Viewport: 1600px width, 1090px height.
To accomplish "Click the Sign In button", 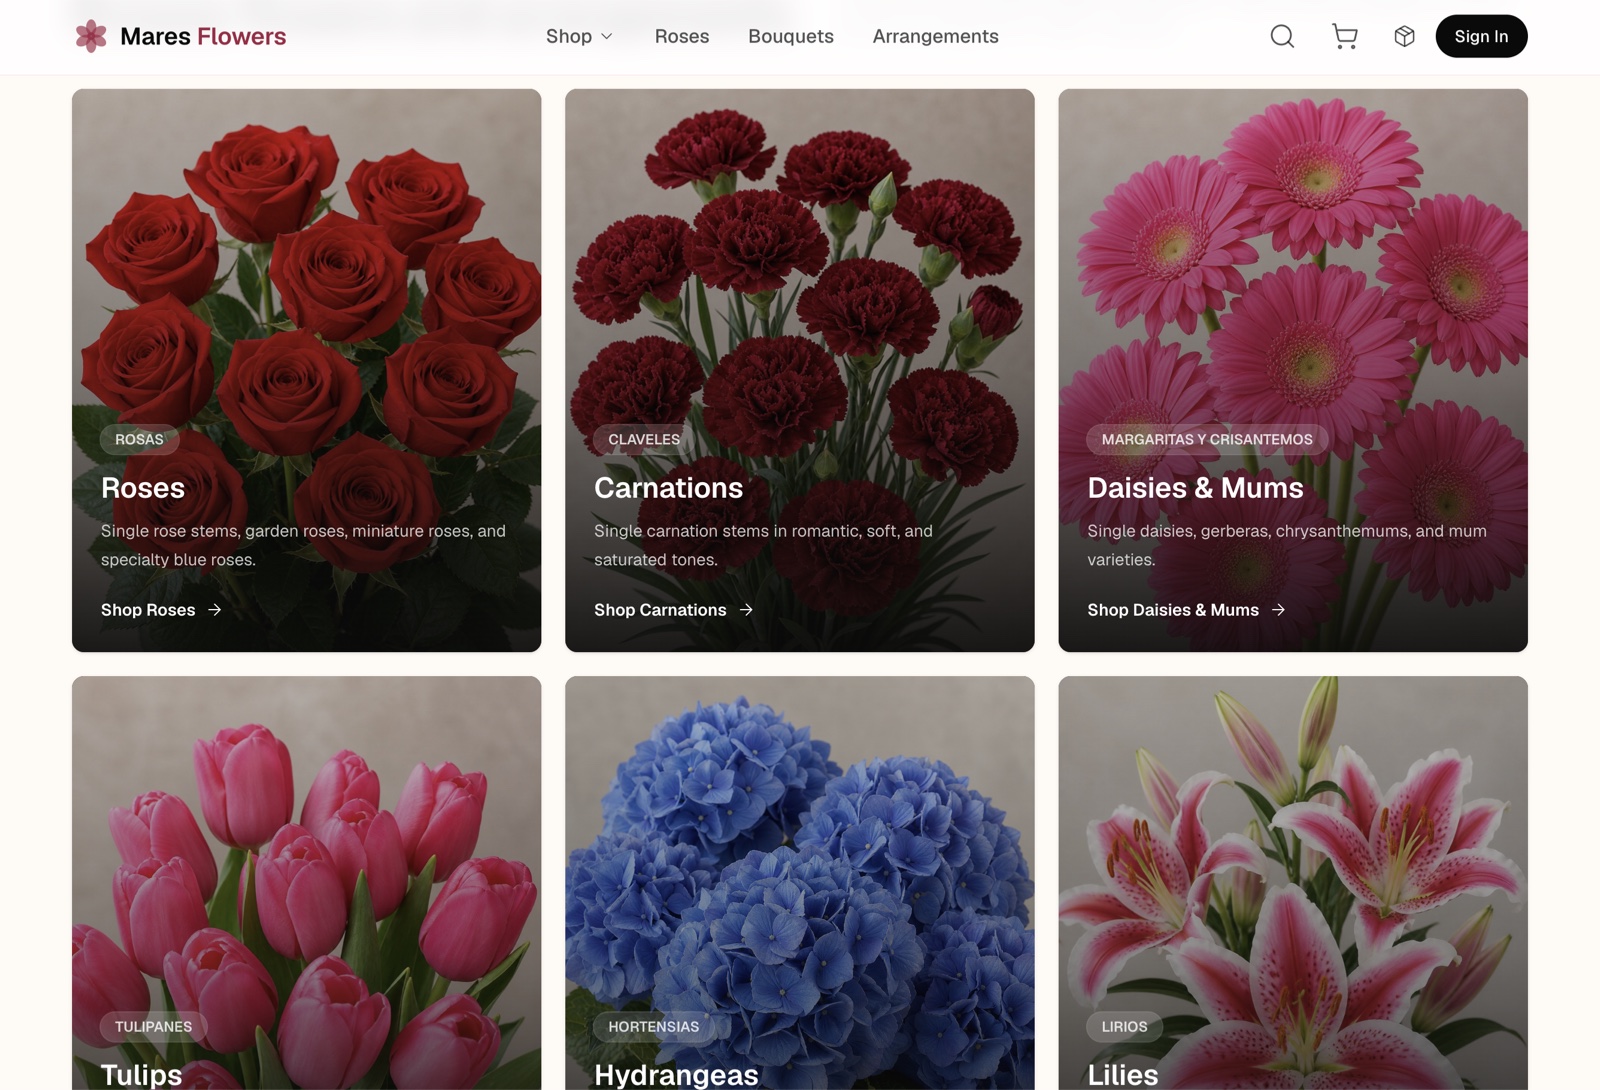I will [1481, 36].
